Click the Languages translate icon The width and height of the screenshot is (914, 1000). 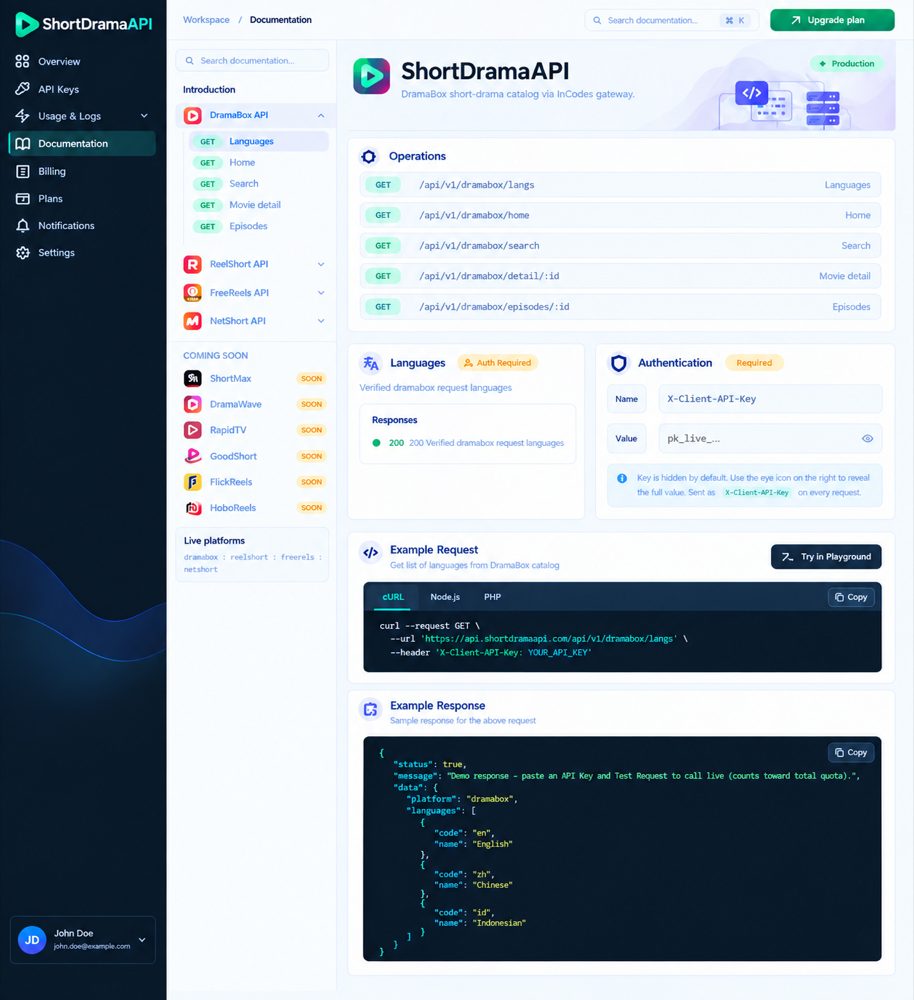371,363
